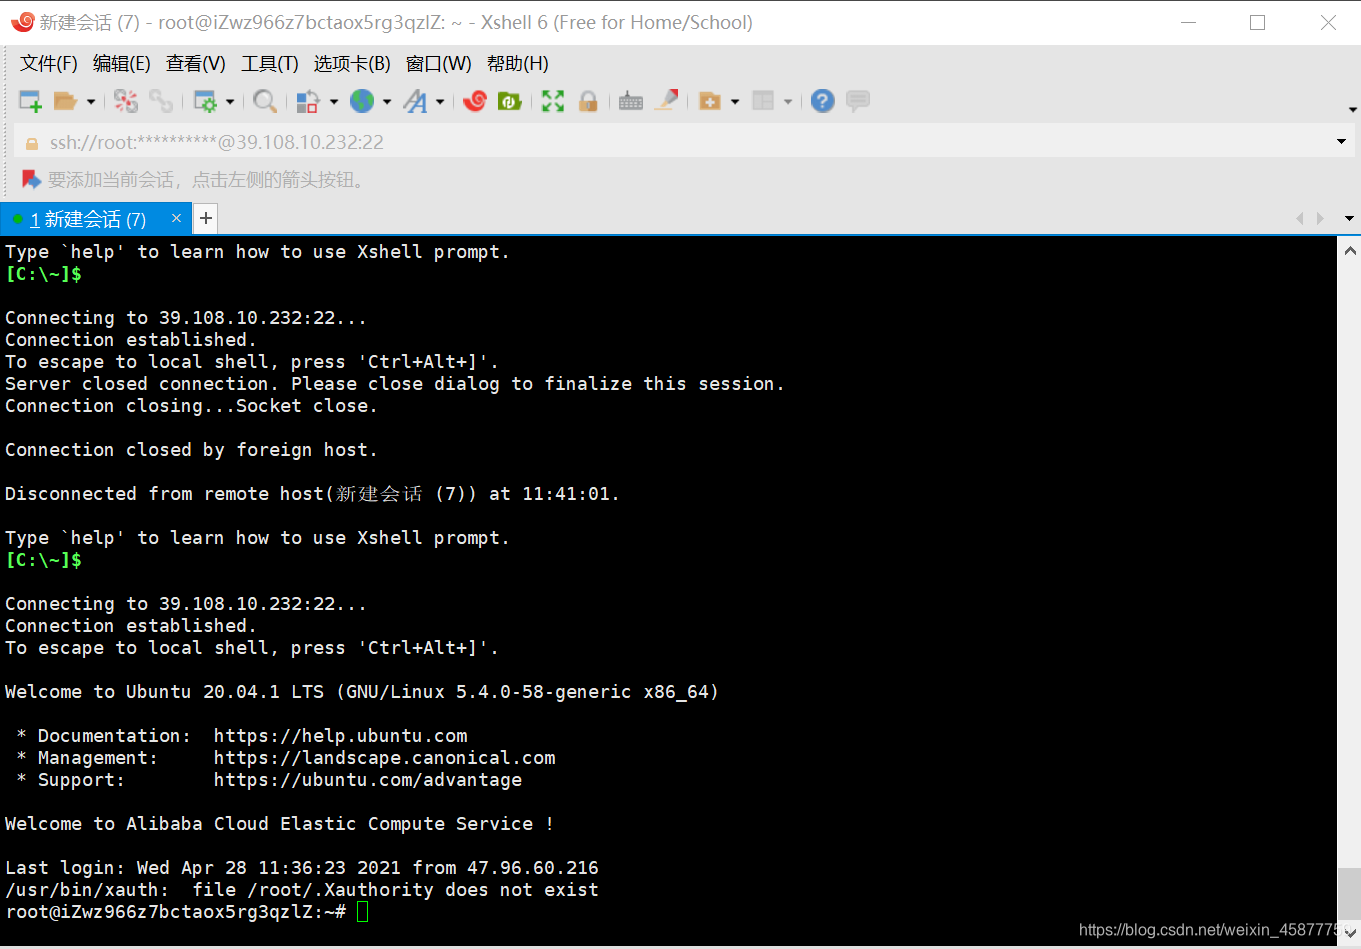The height and width of the screenshot is (949, 1361).
Task: Click the add-session bookmark arrow icon
Action: click(x=31, y=180)
